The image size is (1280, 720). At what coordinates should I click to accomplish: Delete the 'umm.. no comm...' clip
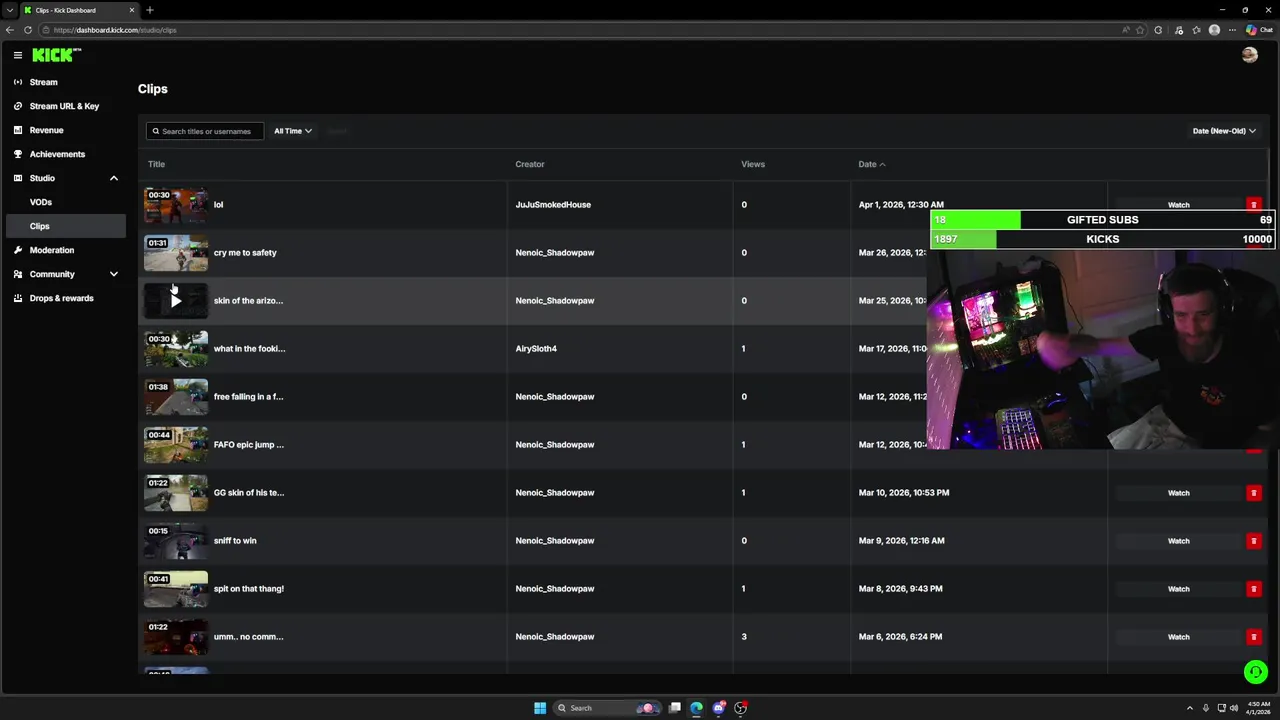click(1253, 637)
